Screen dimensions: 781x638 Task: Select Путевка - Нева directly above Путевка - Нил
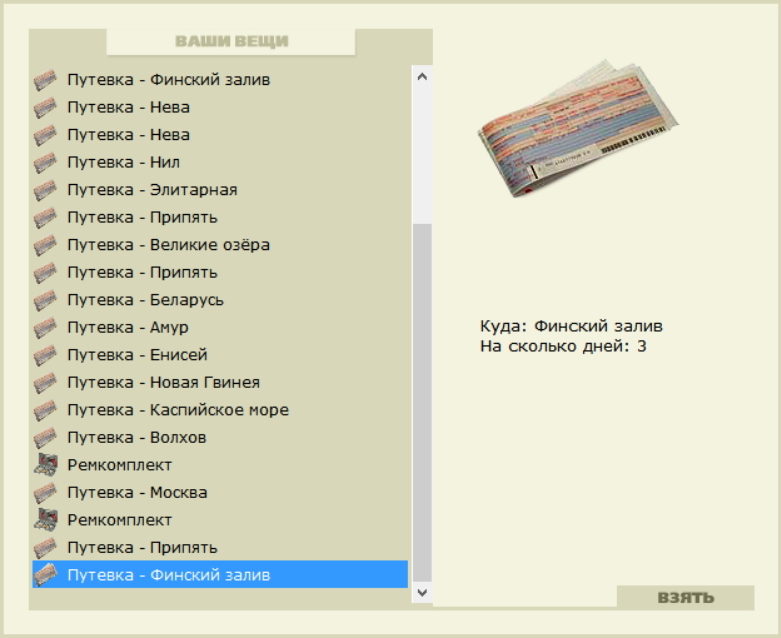(x=220, y=135)
